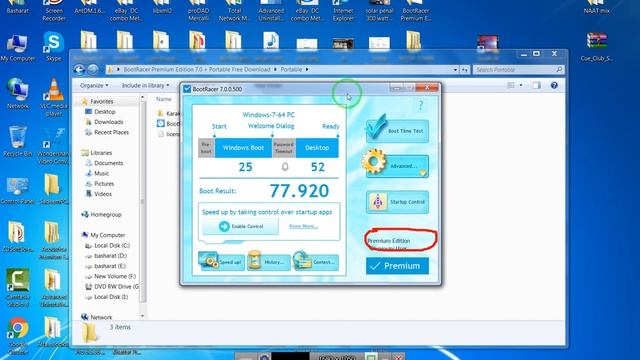The image size is (640, 360).
Task: Expand the arrow after Portable breadcrumb
Action: 307,69
